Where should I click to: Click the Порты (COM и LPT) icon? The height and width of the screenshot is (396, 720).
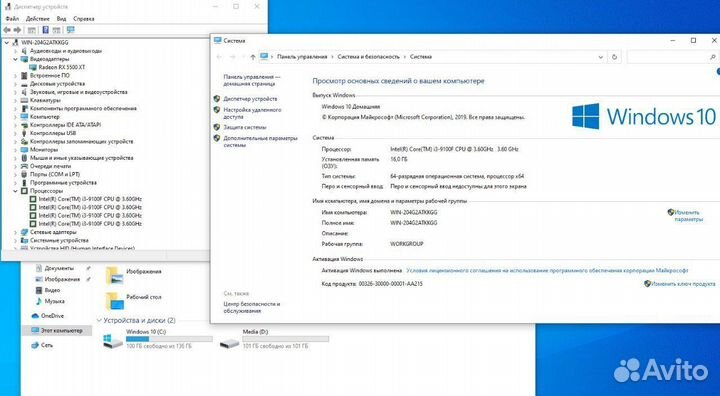pos(24,174)
